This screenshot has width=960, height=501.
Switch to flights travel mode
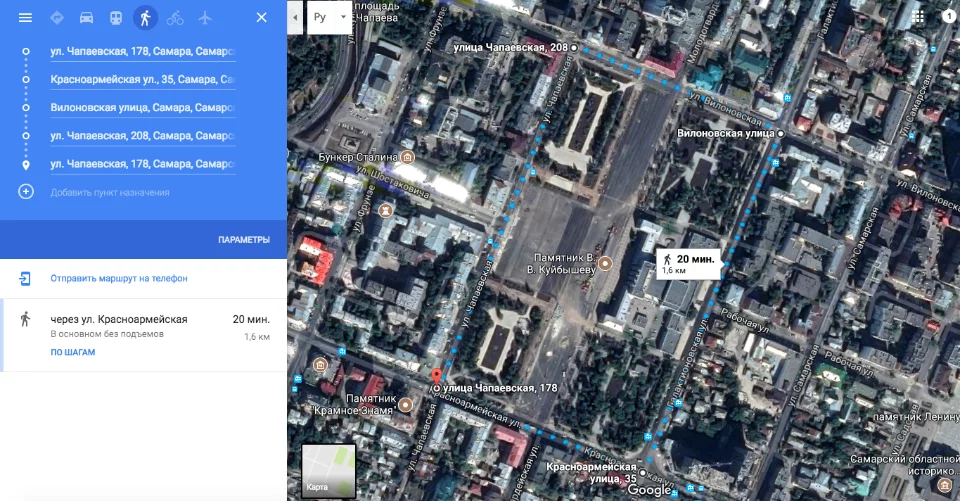coord(204,18)
